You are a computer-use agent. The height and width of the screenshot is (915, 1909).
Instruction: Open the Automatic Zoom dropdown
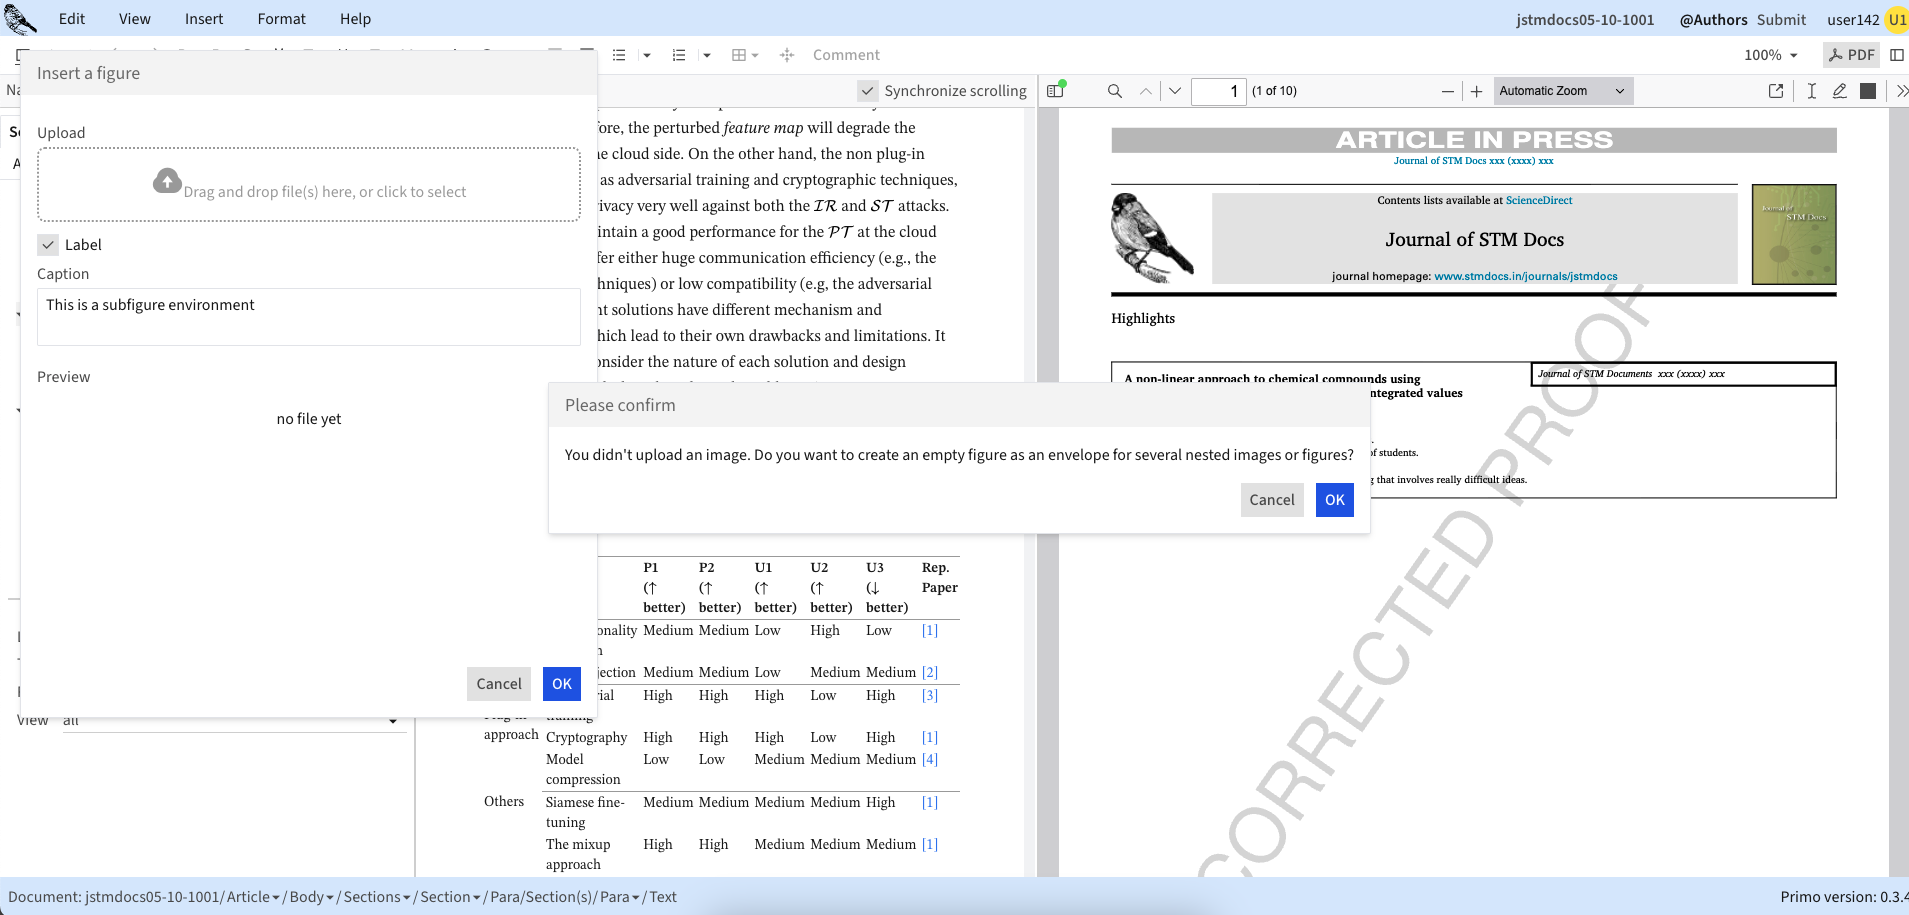click(x=1563, y=91)
